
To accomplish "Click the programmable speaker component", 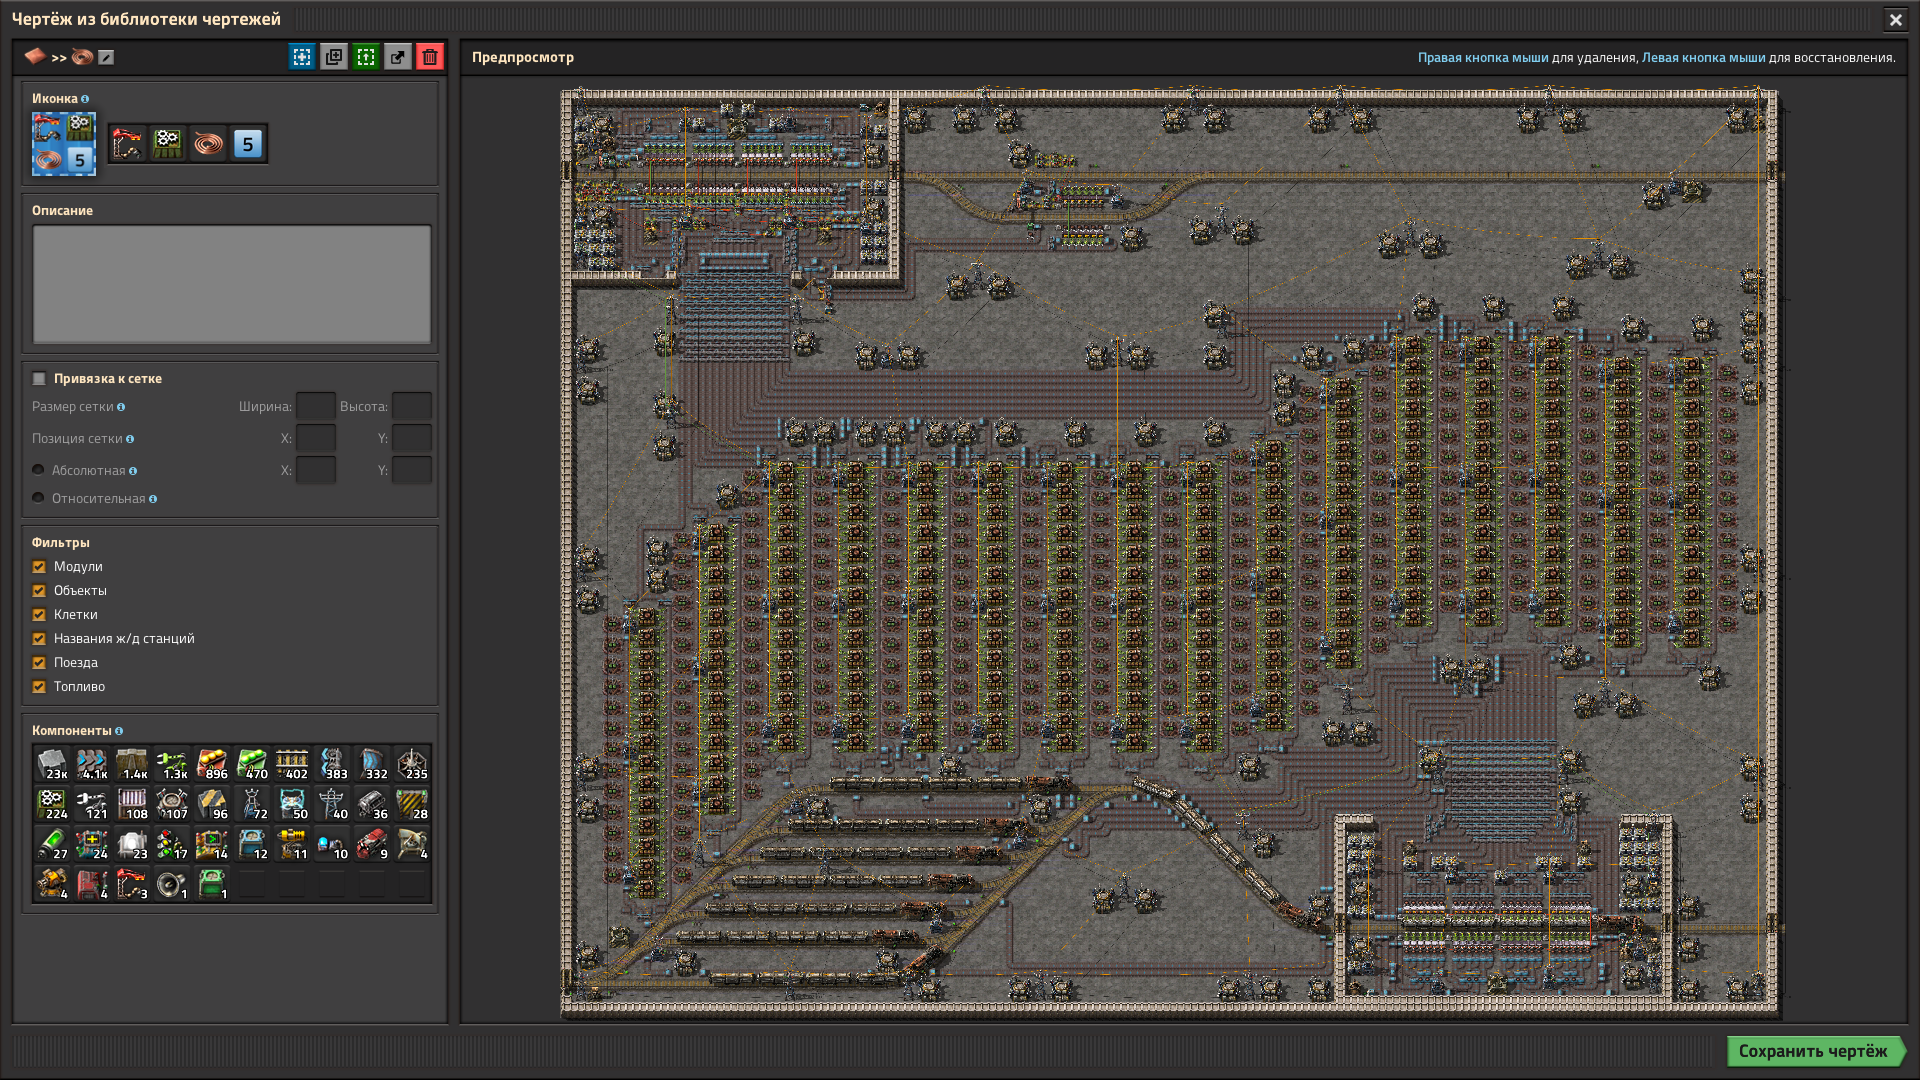I will [172, 884].
